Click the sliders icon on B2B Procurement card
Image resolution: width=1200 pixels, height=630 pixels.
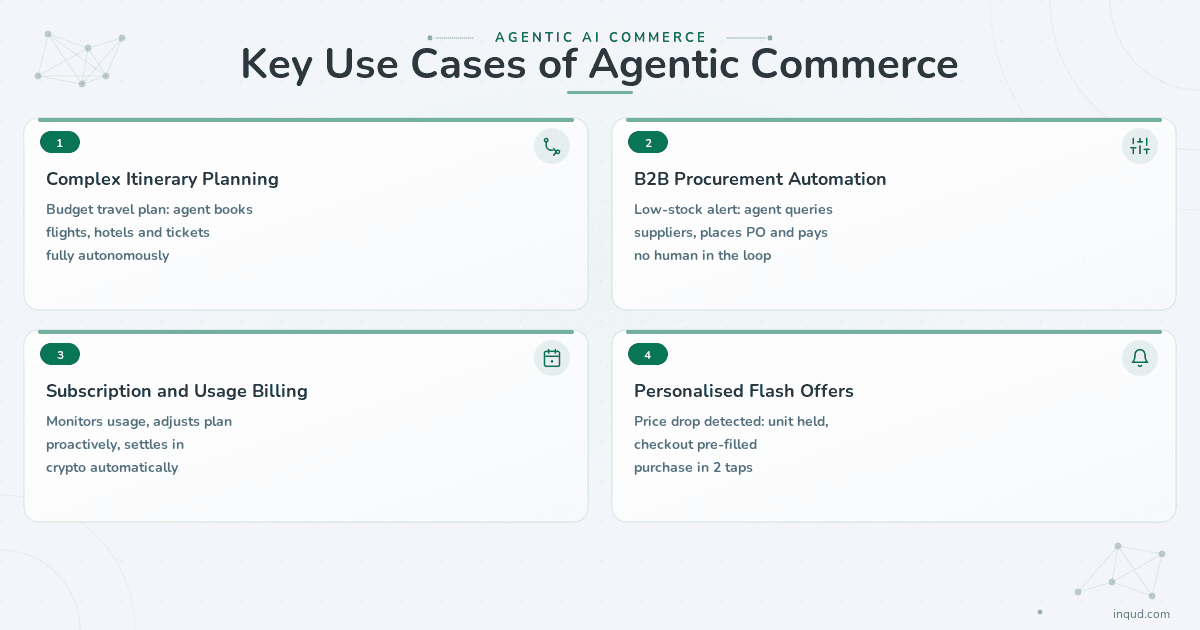(x=1140, y=146)
